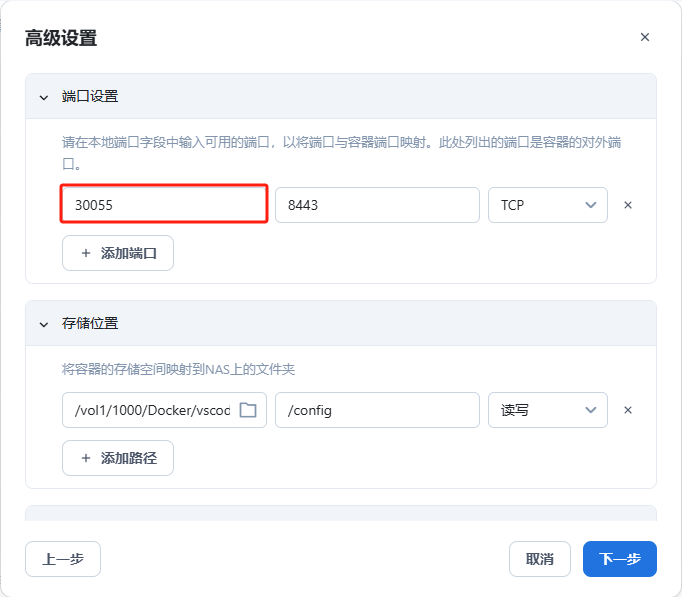Browse folders with the folder icon
The width and height of the screenshot is (682, 597).
pyautogui.click(x=248, y=410)
